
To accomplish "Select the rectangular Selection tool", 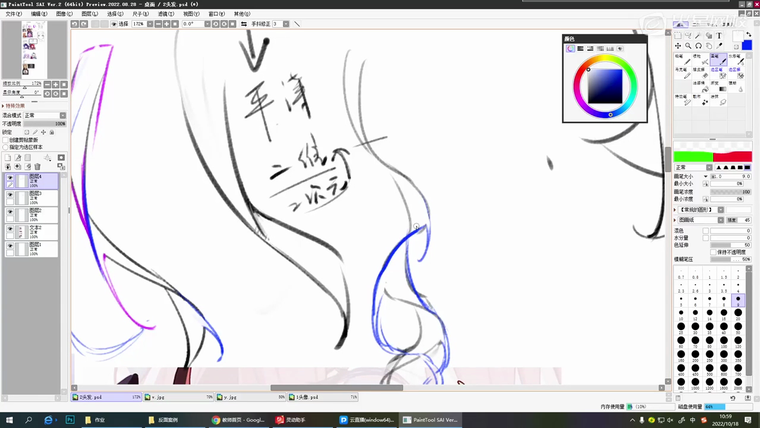I will [678, 35].
